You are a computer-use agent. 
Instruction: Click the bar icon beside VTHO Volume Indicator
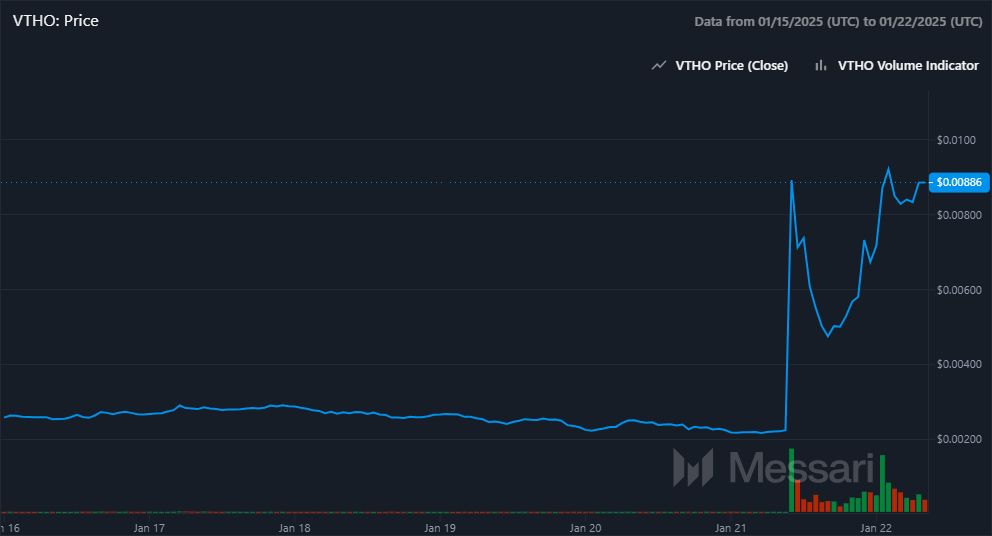coord(820,66)
